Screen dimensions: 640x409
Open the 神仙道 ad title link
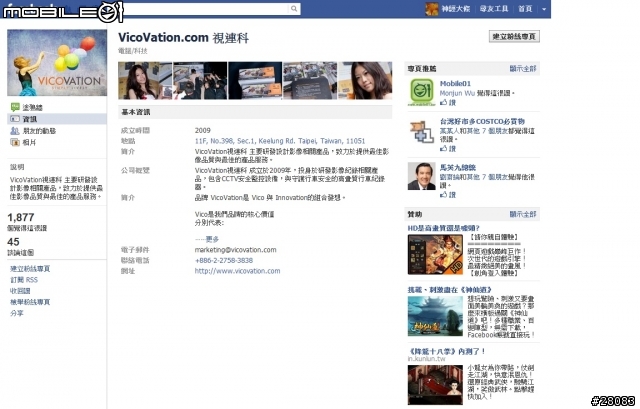point(449,290)
